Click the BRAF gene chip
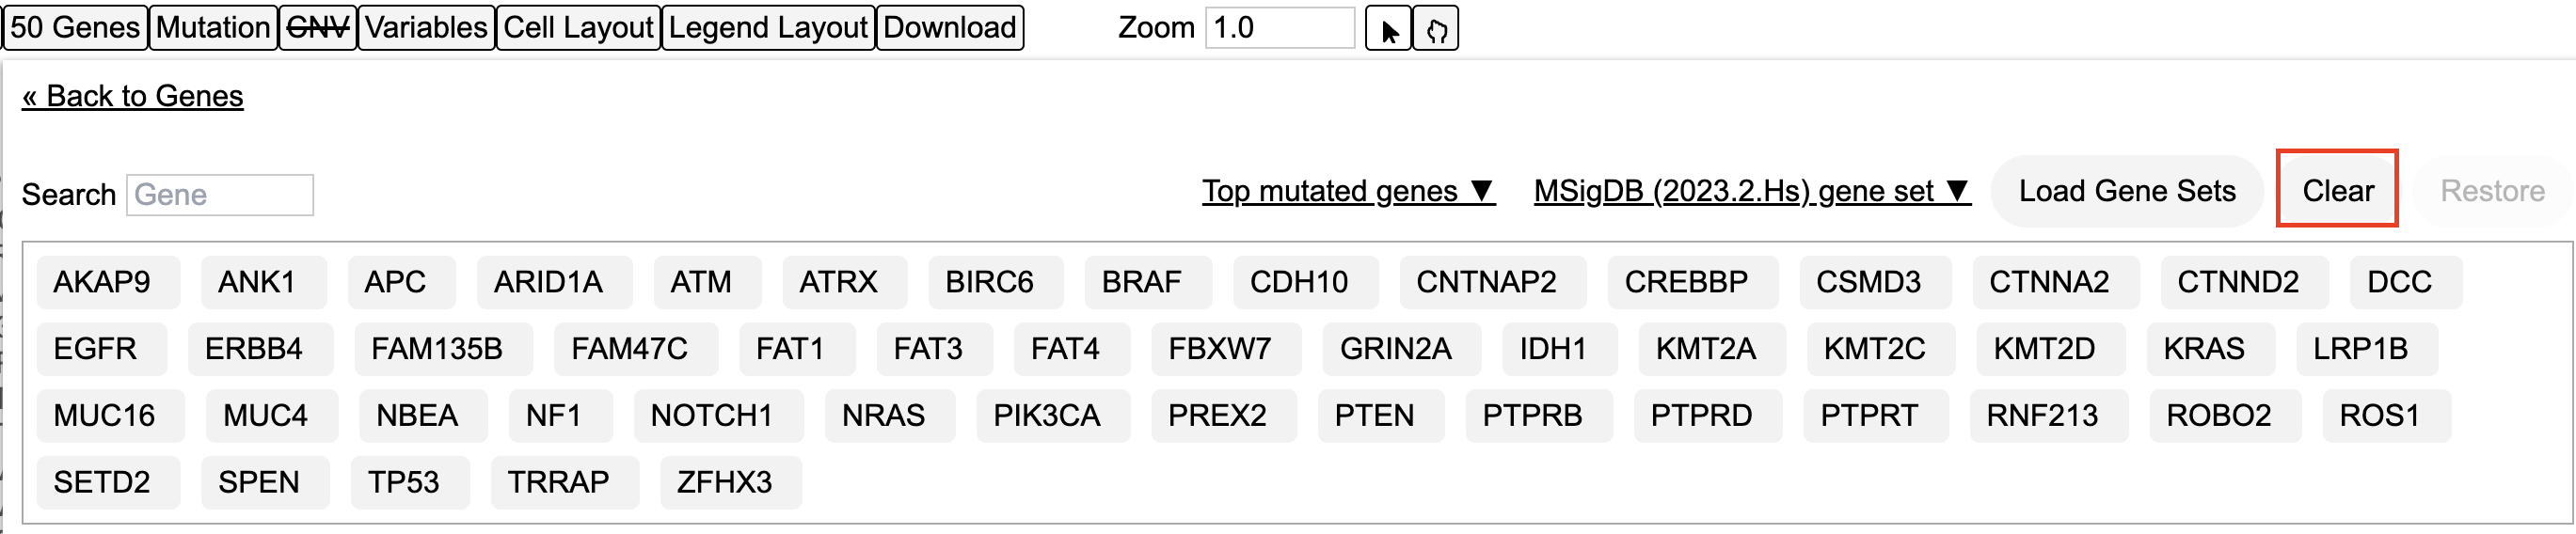 [x=1141, y=282]
